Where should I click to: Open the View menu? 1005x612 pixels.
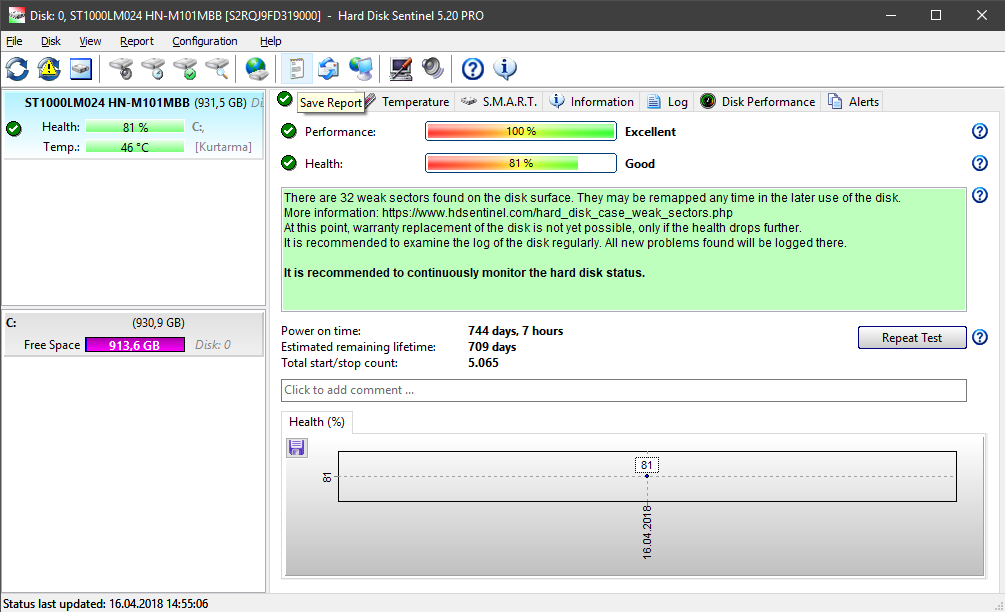coord(90,41)
